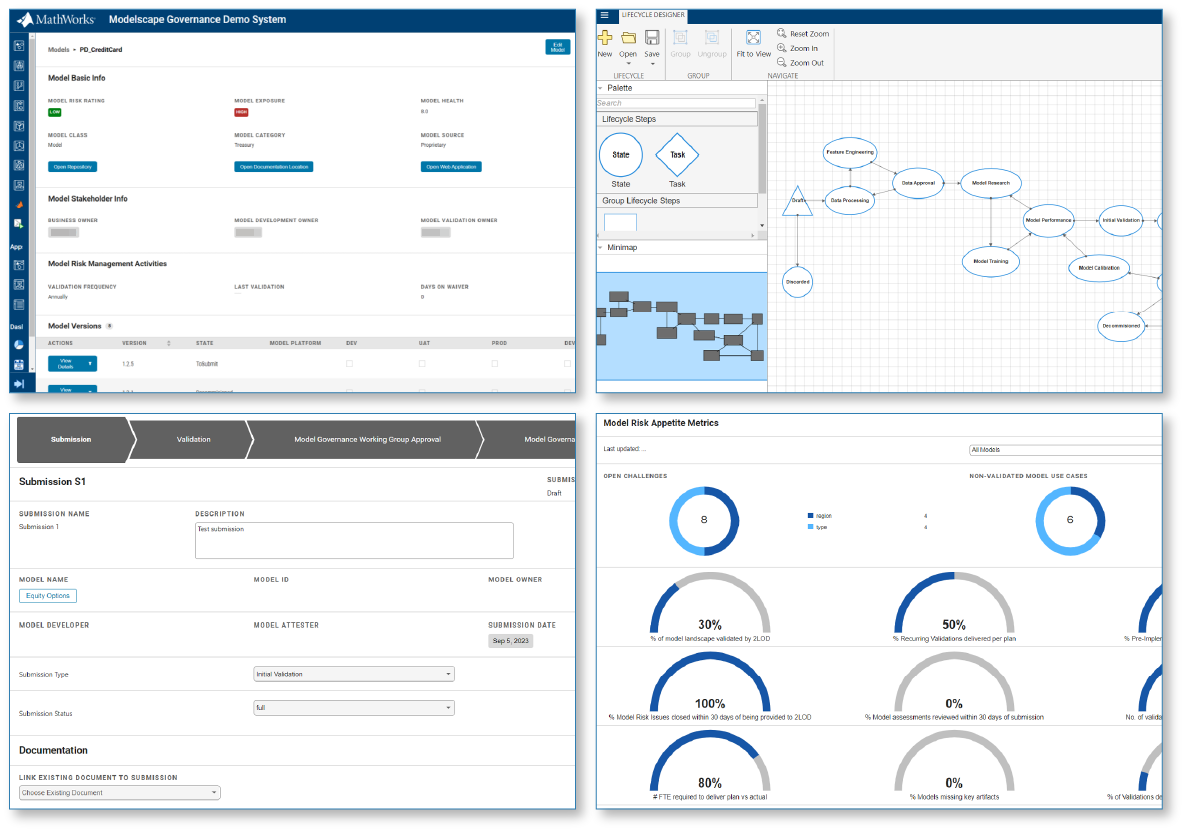
Task: Open the hamburger menu in Lifecycle Designer
Action: (604, 15)
